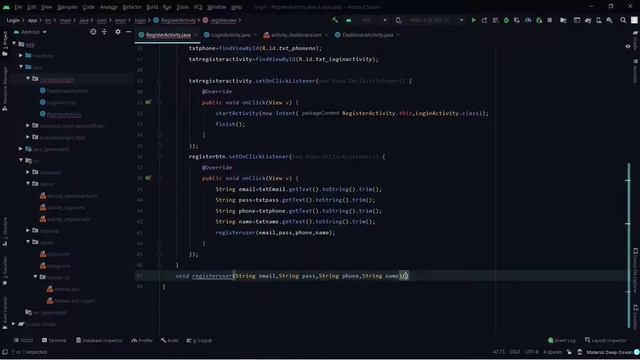Switch to the DashboardActivity.java tab
This screenshot has width=640, height=360.
pyautogui.click(x=367, y=35)
